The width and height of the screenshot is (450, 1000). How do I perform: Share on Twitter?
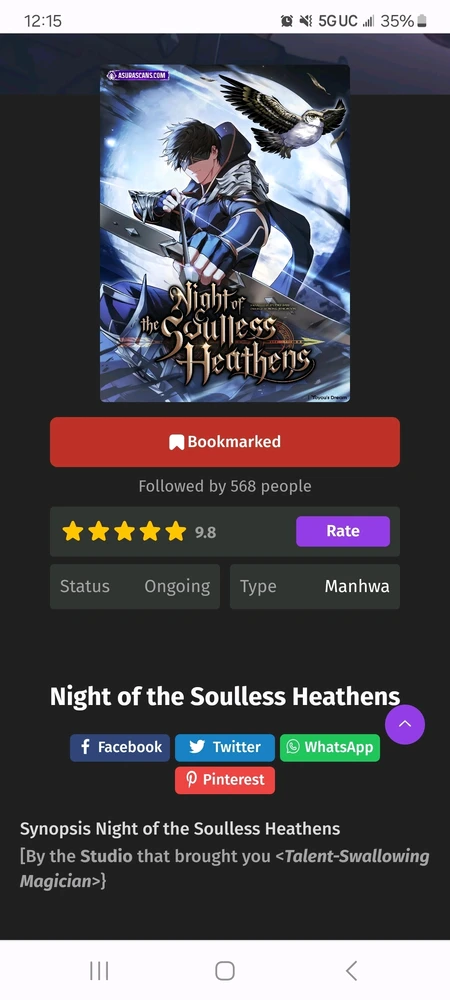click(225, 747)
